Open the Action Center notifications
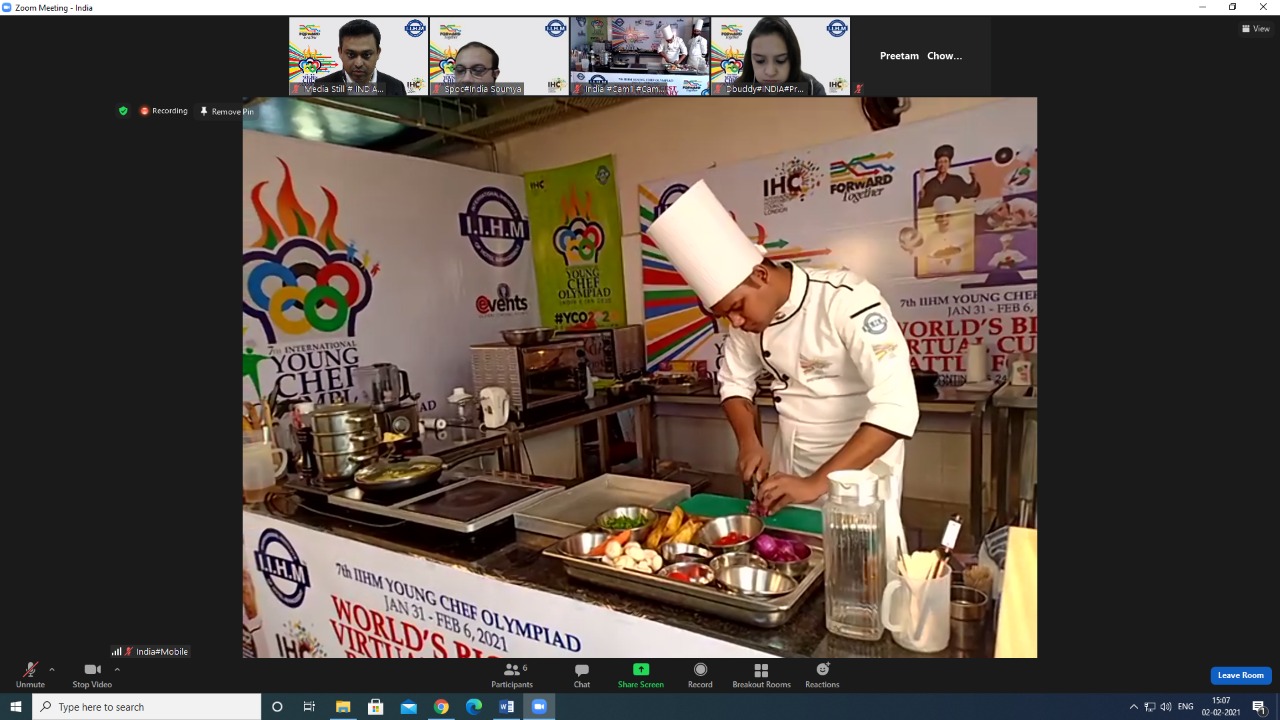The image size is (1280, 720). click(1260, 707)
